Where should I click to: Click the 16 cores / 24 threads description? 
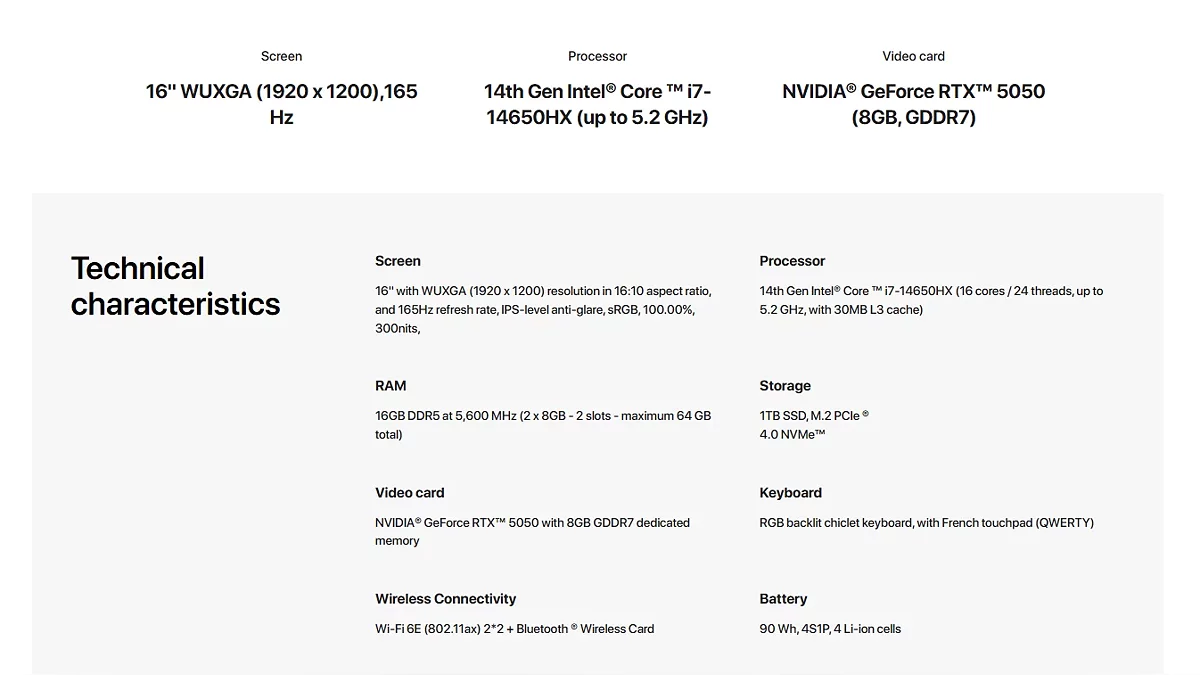(931, 300)
